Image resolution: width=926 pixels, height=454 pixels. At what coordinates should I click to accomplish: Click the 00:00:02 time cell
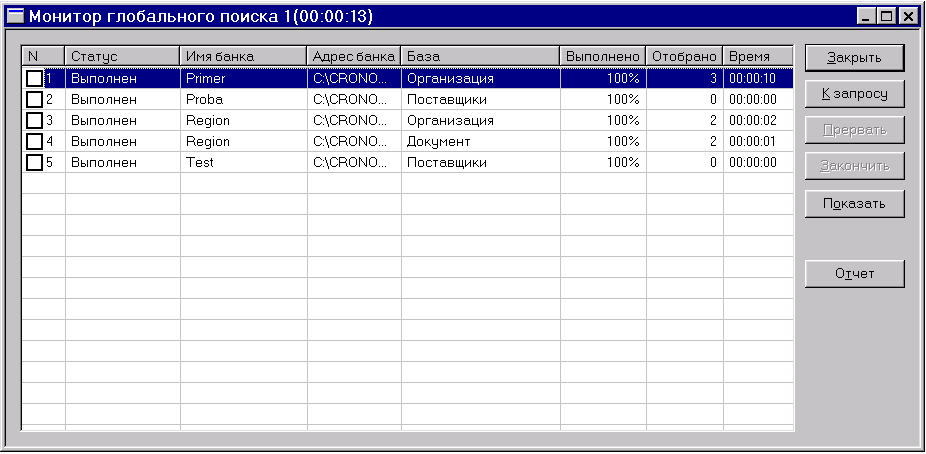[758, 120]
